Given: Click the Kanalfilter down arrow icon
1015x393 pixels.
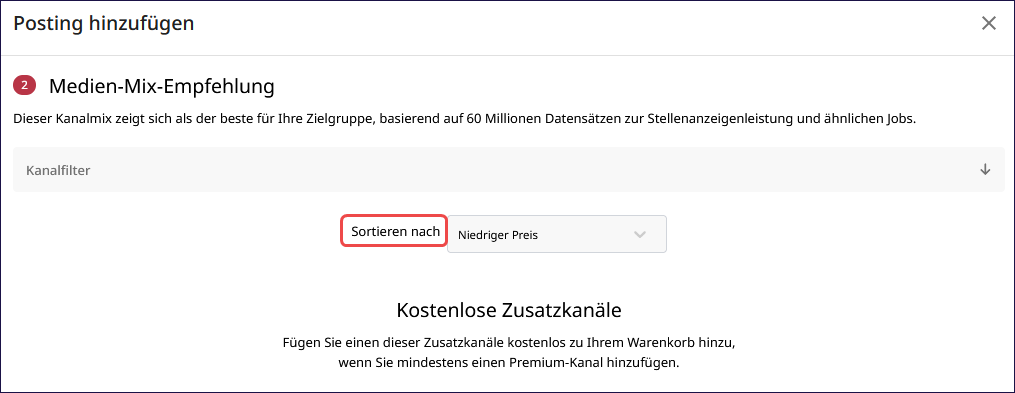Looking at the screenshot, I should coord(985,170).
